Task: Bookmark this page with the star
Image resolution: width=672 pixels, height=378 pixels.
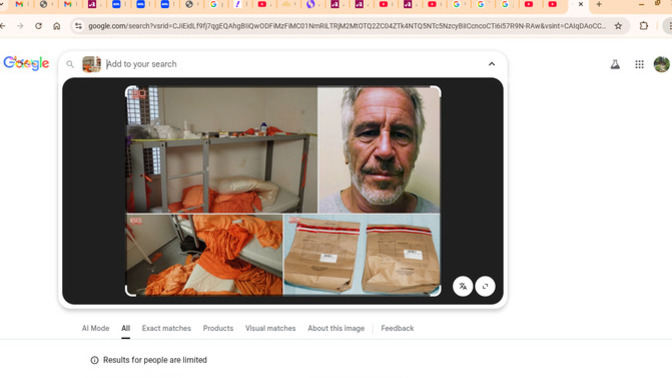Action: click(x=618, y=26)
